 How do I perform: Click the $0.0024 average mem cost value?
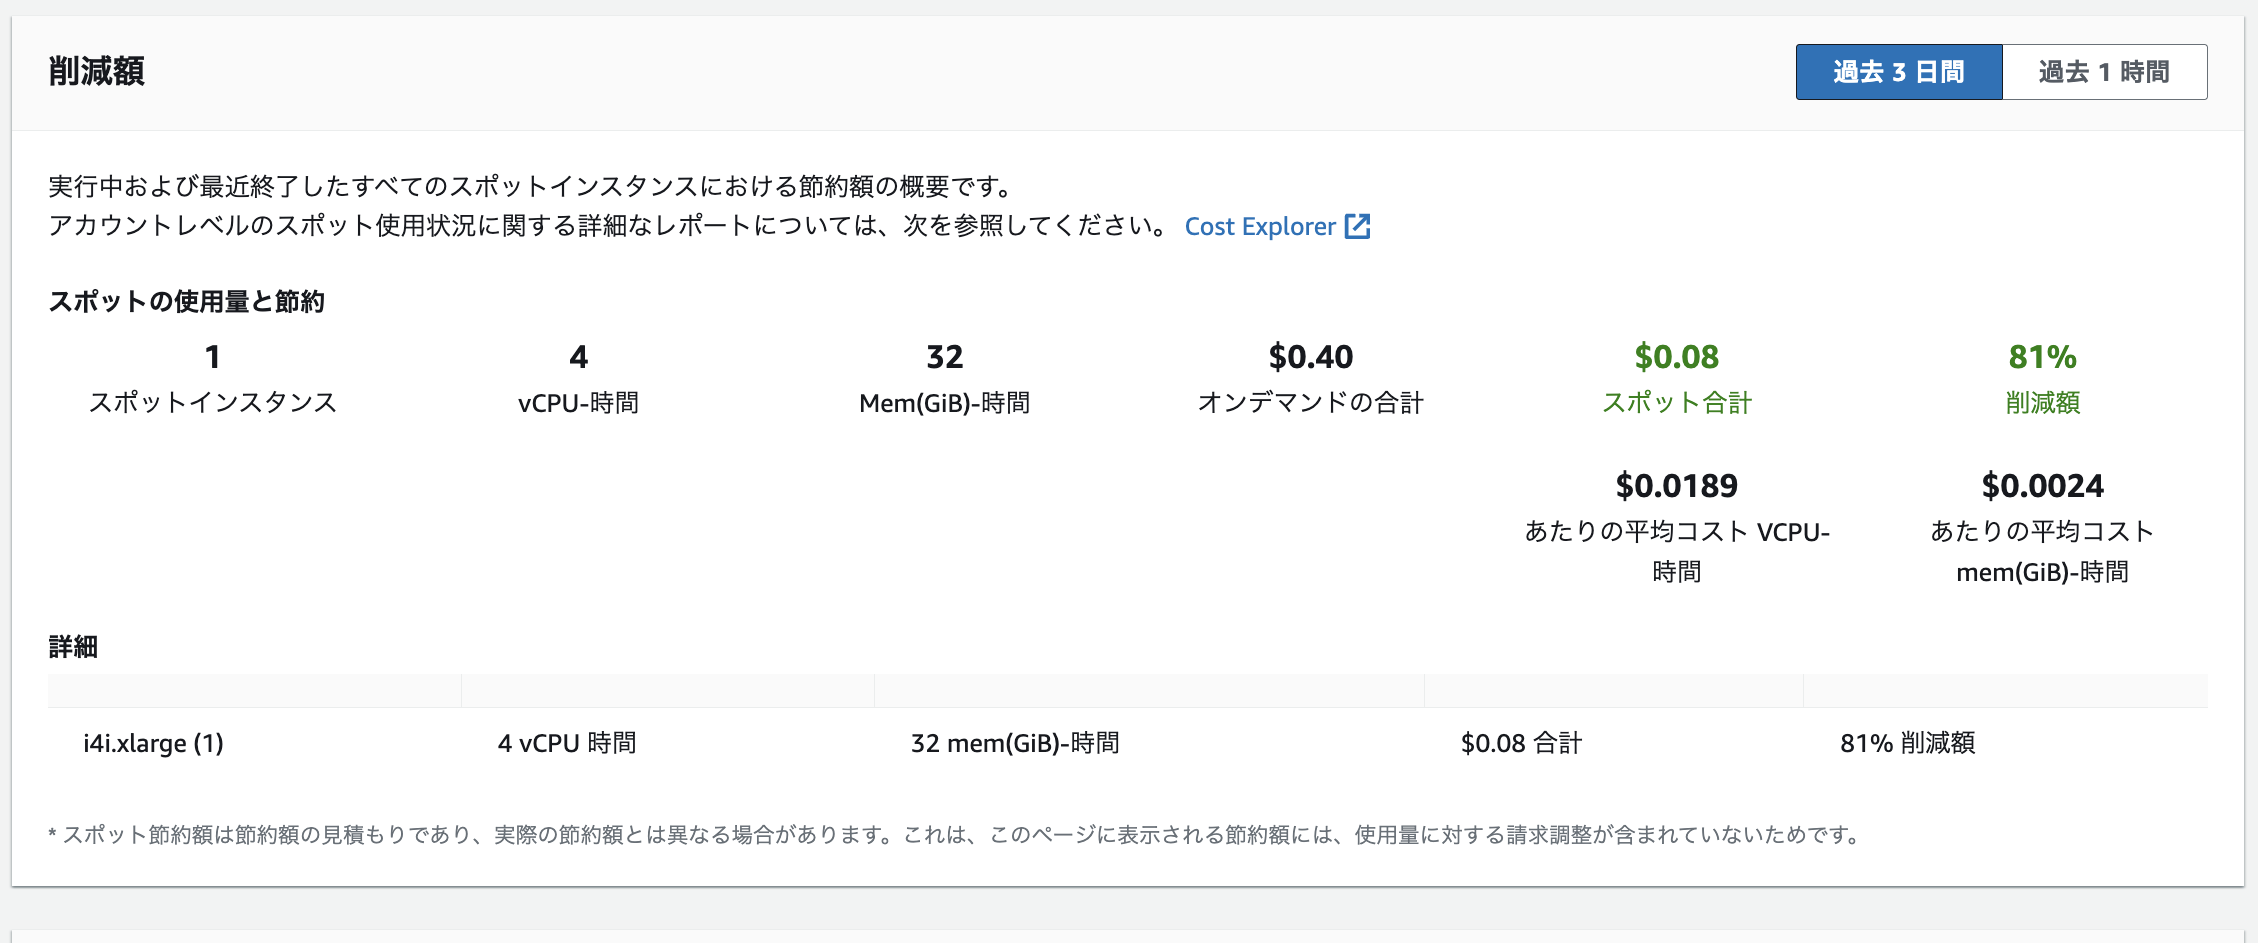tap(2042, 486)
